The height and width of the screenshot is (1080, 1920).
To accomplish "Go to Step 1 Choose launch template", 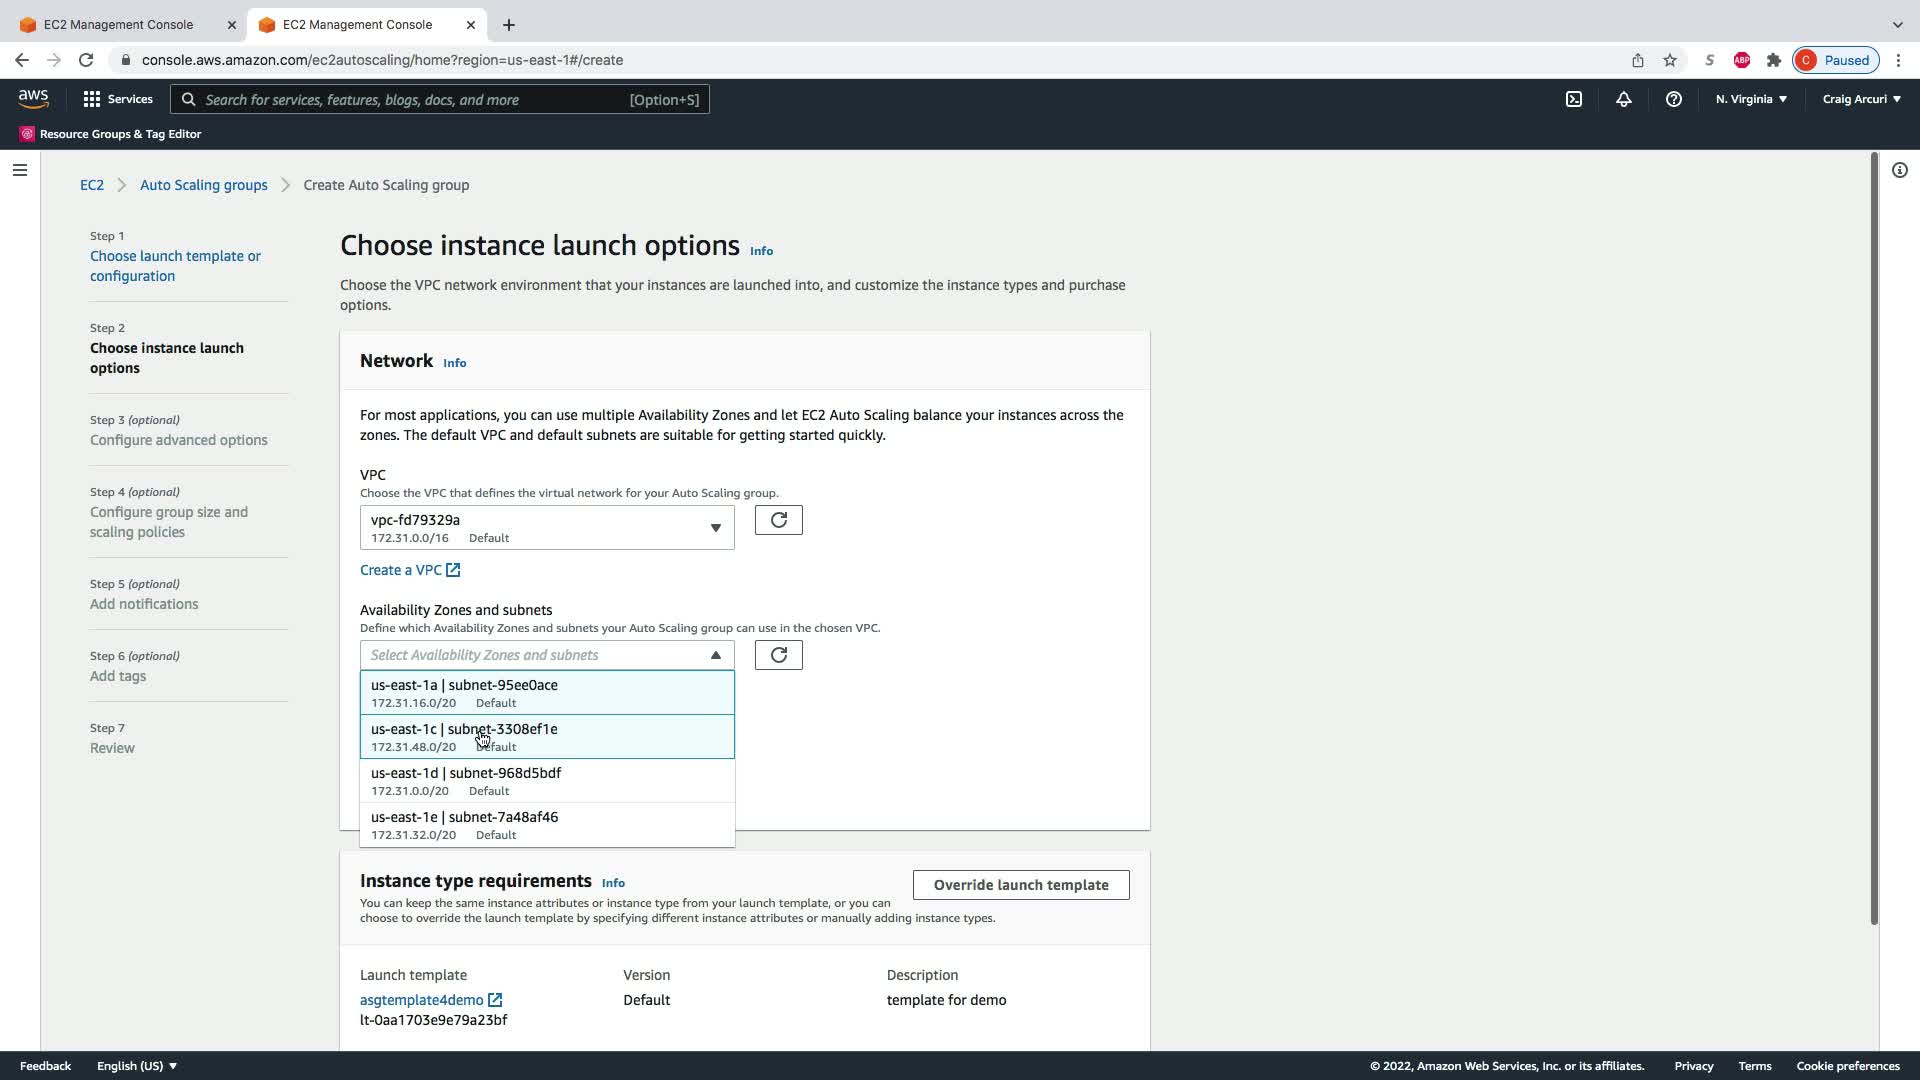I will [175, 266].
